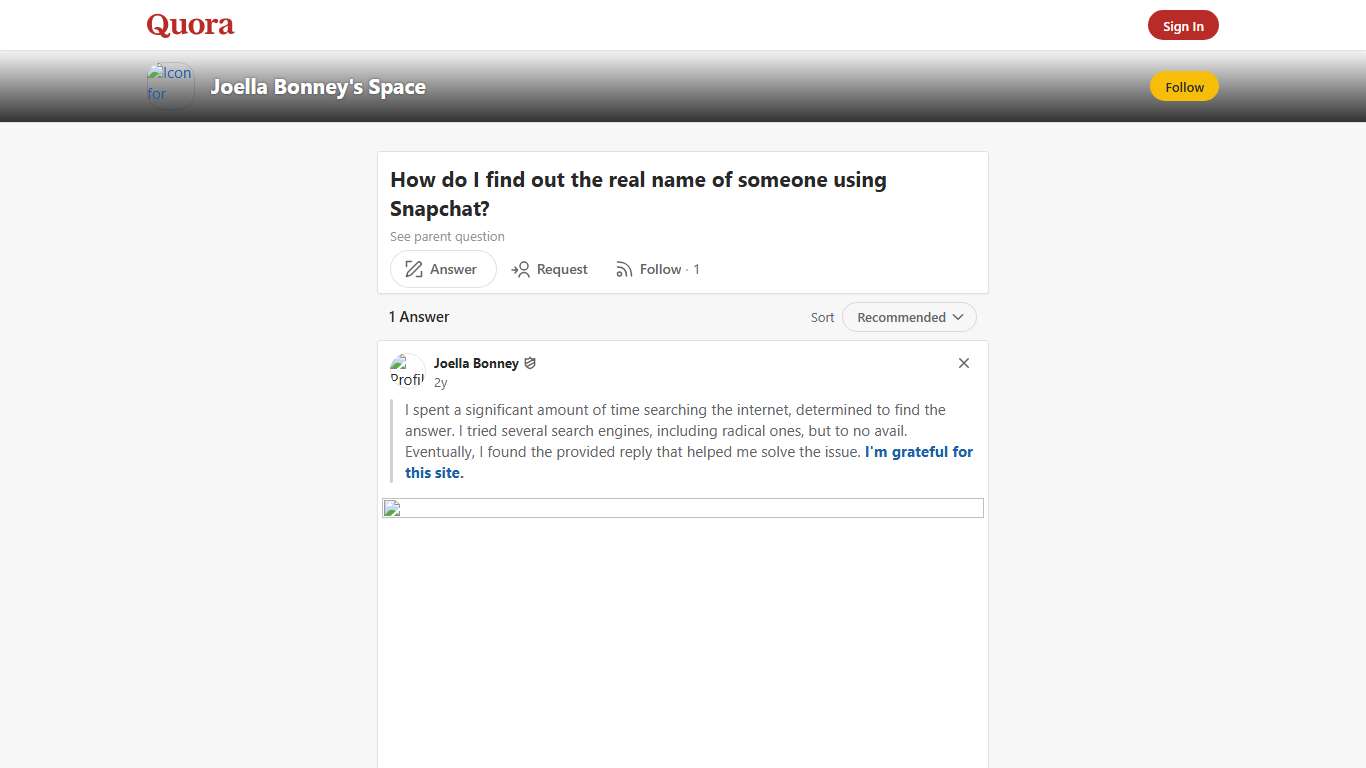Open the Space title Joella Bonney's Space
Viewport: 1366px width, 768px height.
coord(318,87)
